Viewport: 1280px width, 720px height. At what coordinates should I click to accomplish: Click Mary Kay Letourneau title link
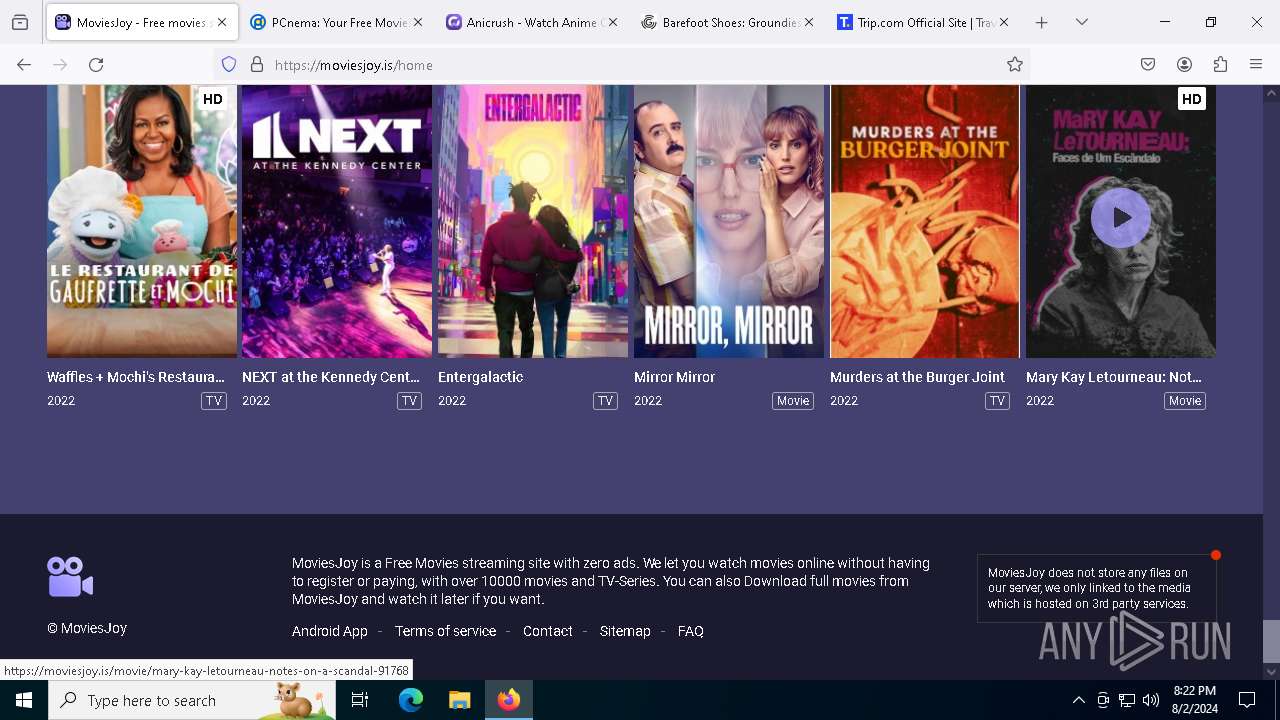point(1114,377)
